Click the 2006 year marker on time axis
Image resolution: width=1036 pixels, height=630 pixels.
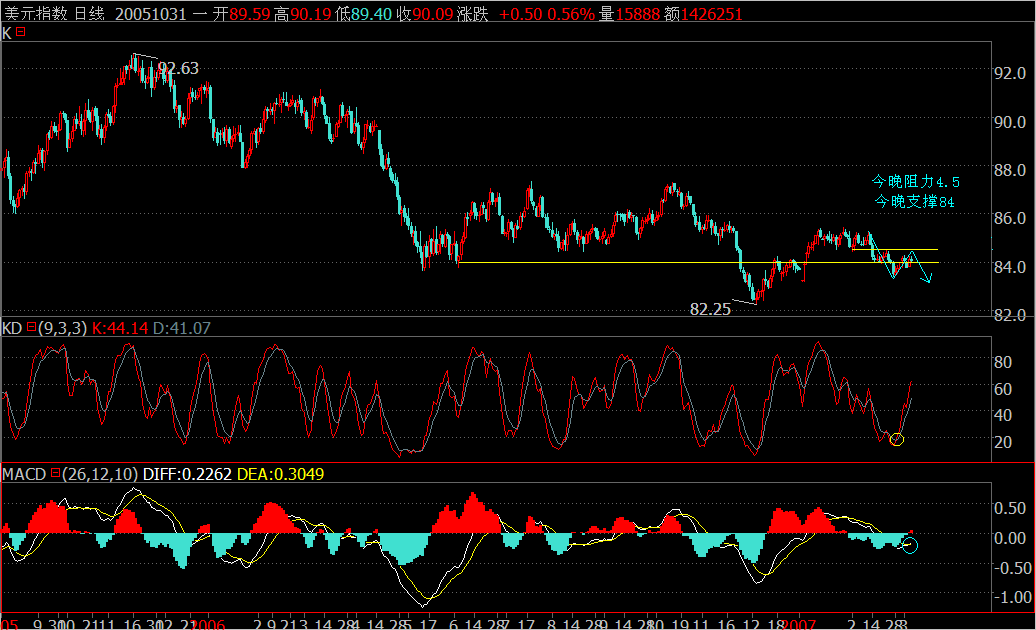pyautogui.click(x=207, y=624)
